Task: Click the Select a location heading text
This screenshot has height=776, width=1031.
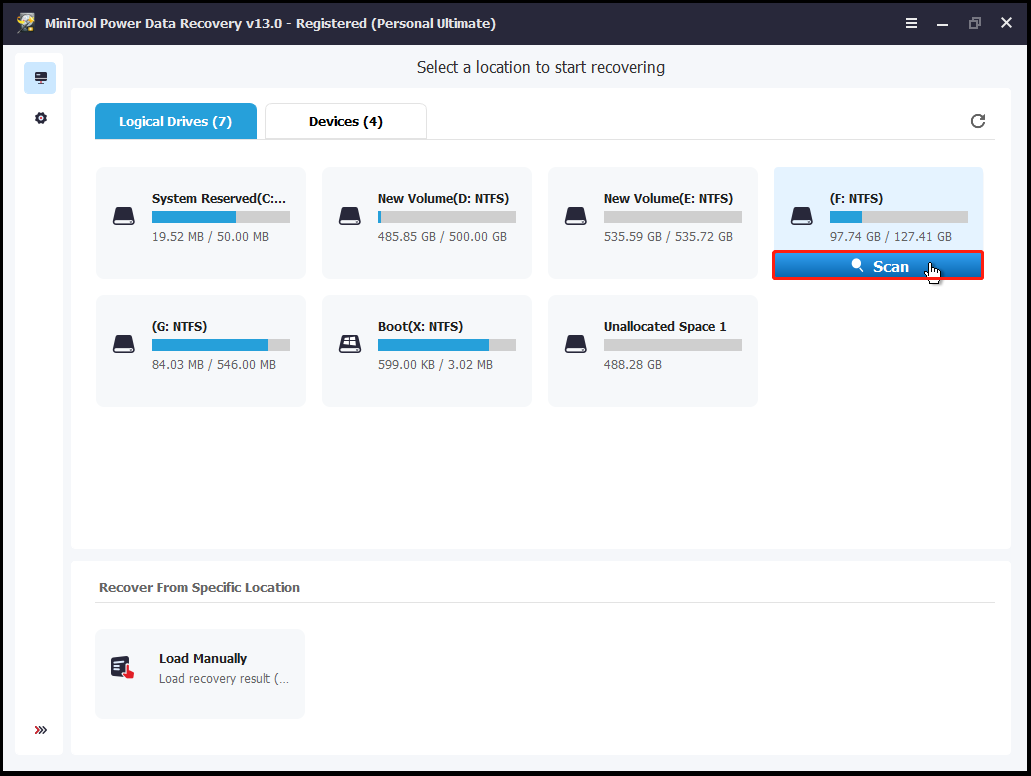Action: (540, 68)
